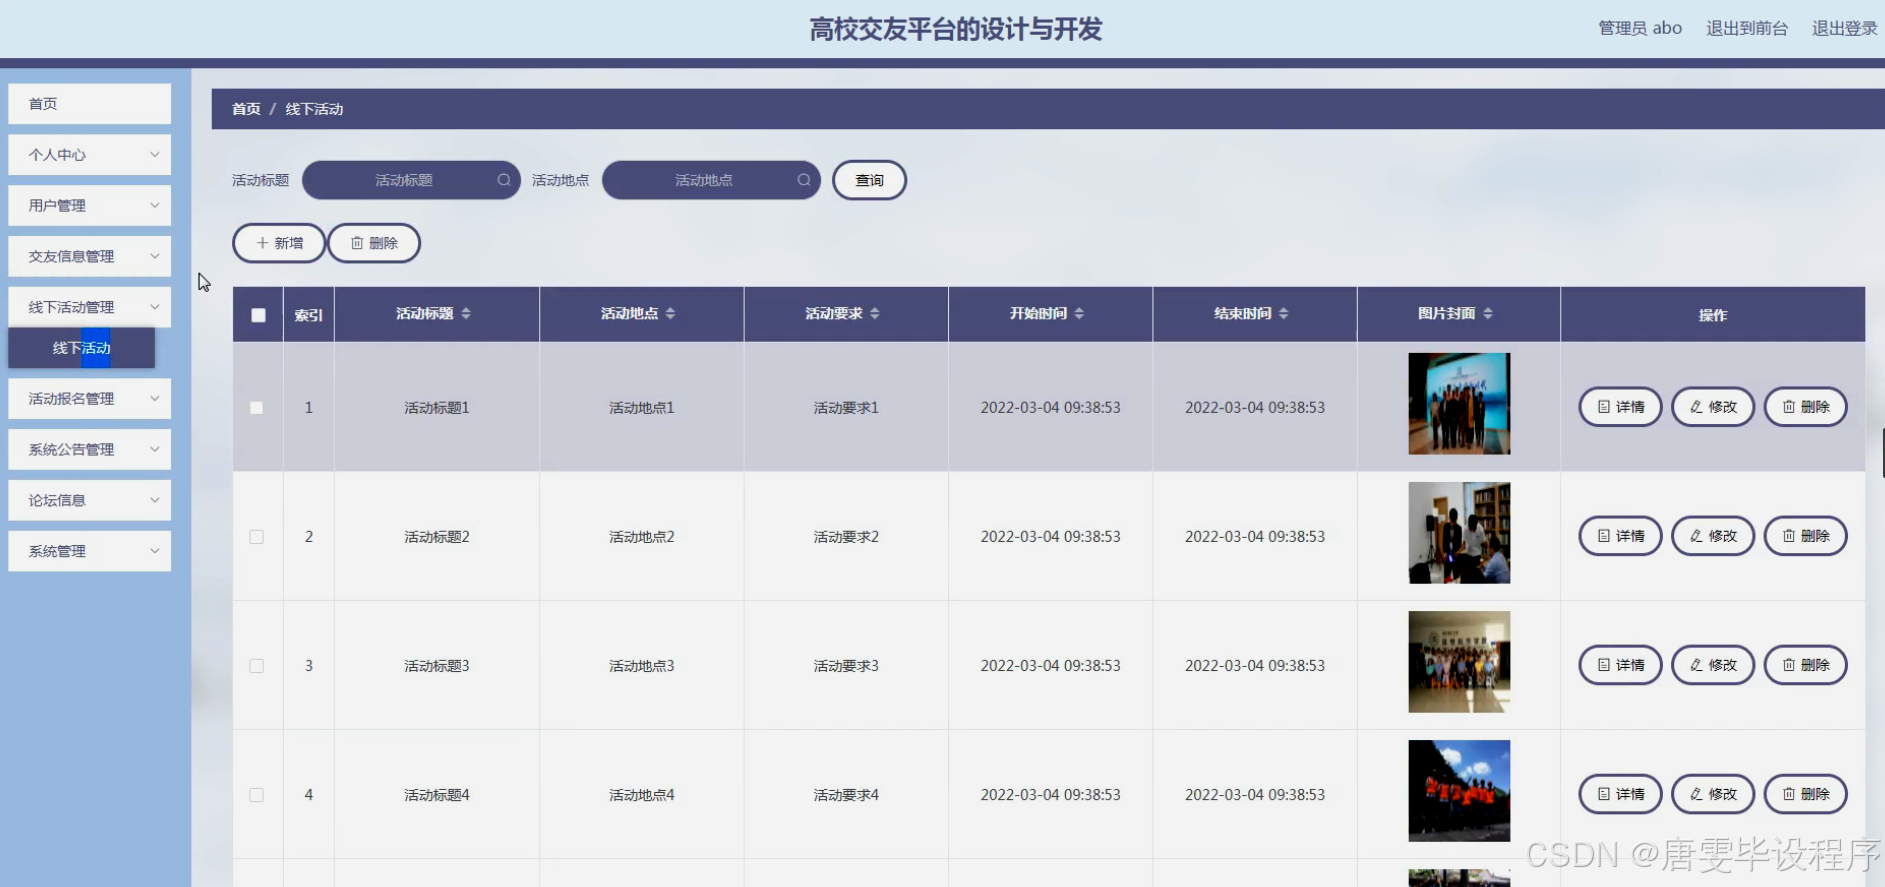Expand 论坛信息 sidebar menu
The height and width of the screenshot is (887, 1885).
(x=90, y=501)
